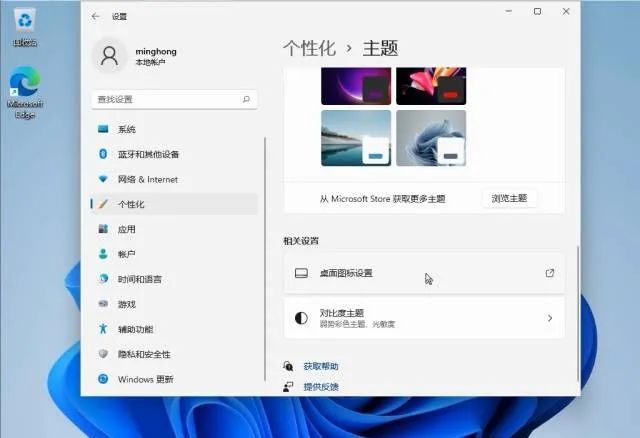Click the sidebar vertical scrollbar
The image size is (640, 438).
point(265,259)
